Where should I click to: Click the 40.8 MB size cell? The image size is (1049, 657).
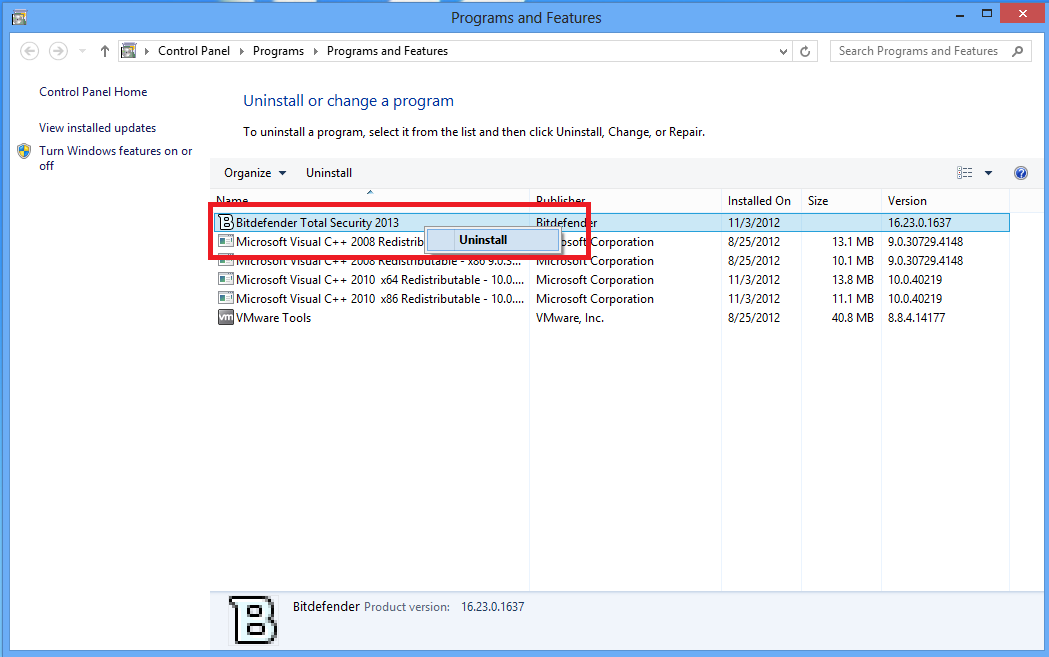pos(852,318)
